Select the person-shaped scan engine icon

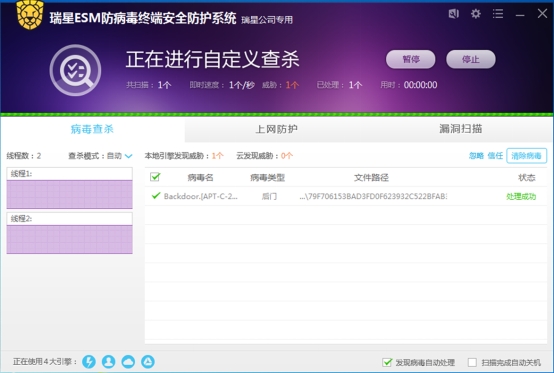(108, 362)
